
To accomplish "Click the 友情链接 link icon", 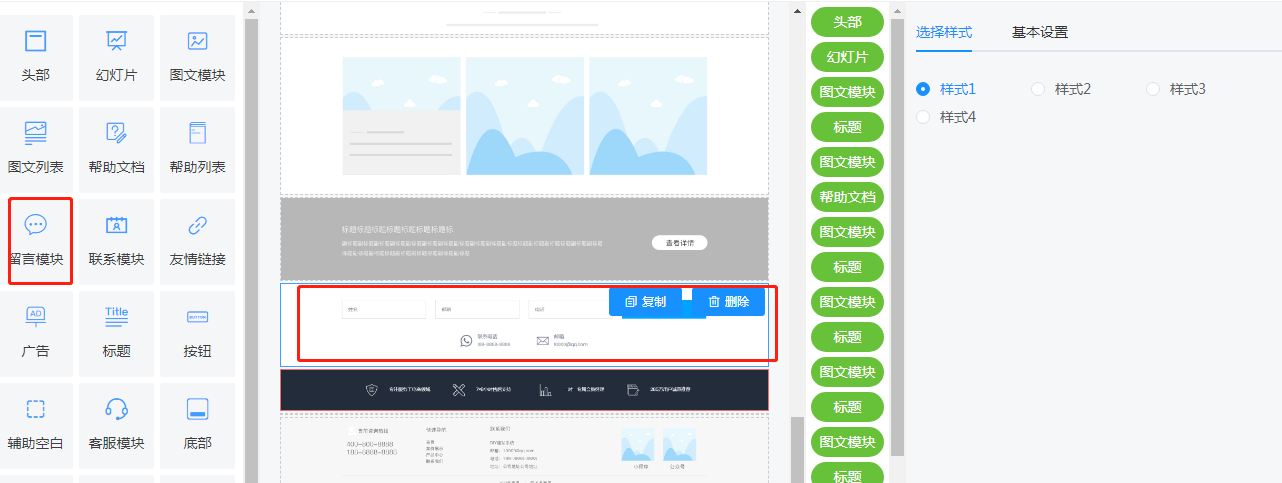I will tap(197, 225).
